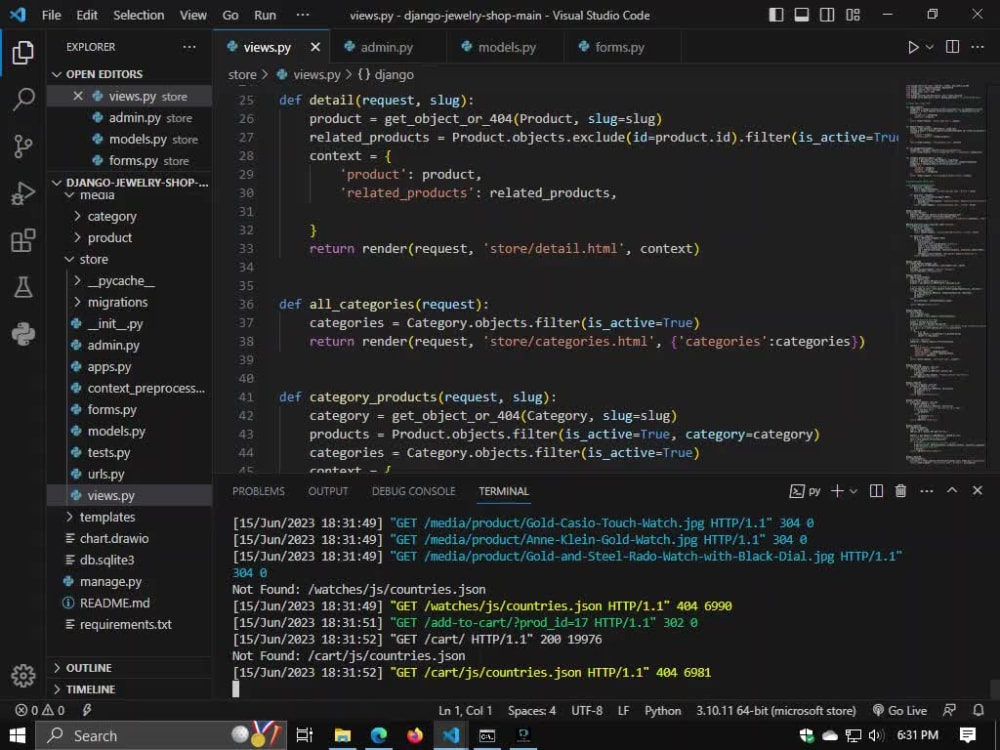
Task: Click Go Live in the status bar
Action: click(899, 710)
